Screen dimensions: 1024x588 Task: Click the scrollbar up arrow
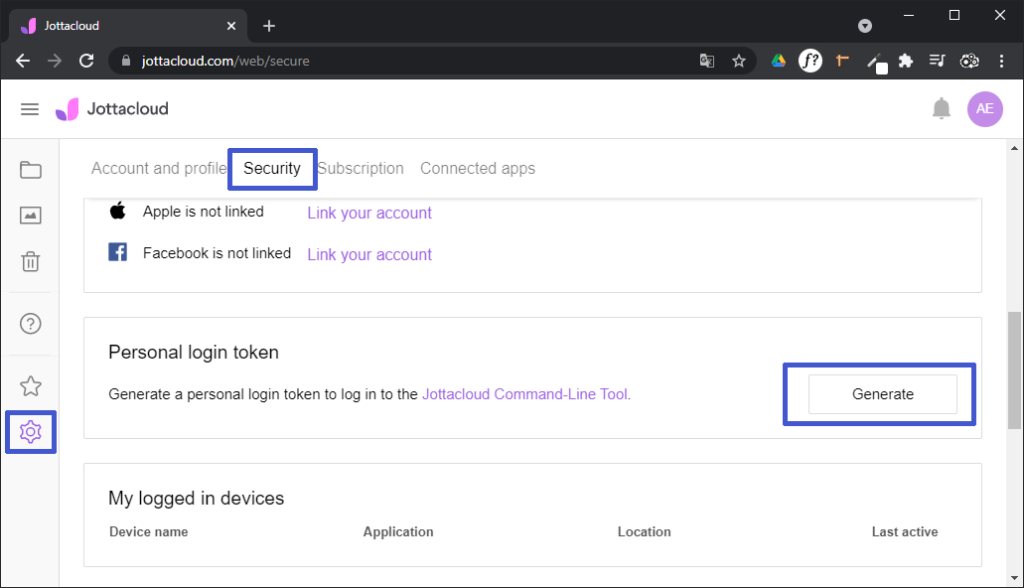pos(1014,148)
